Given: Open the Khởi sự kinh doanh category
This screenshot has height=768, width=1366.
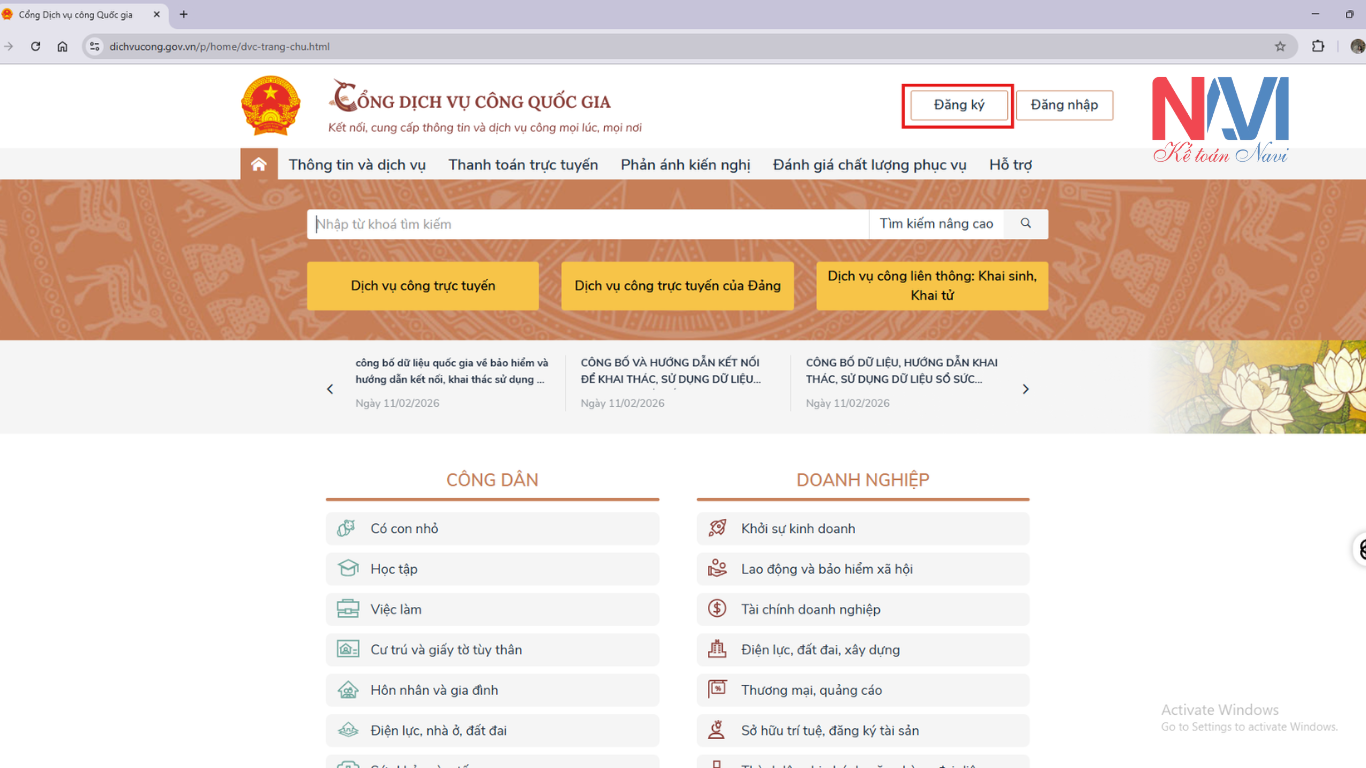Looking at the screenshot, I should click(x=798, y=529).
